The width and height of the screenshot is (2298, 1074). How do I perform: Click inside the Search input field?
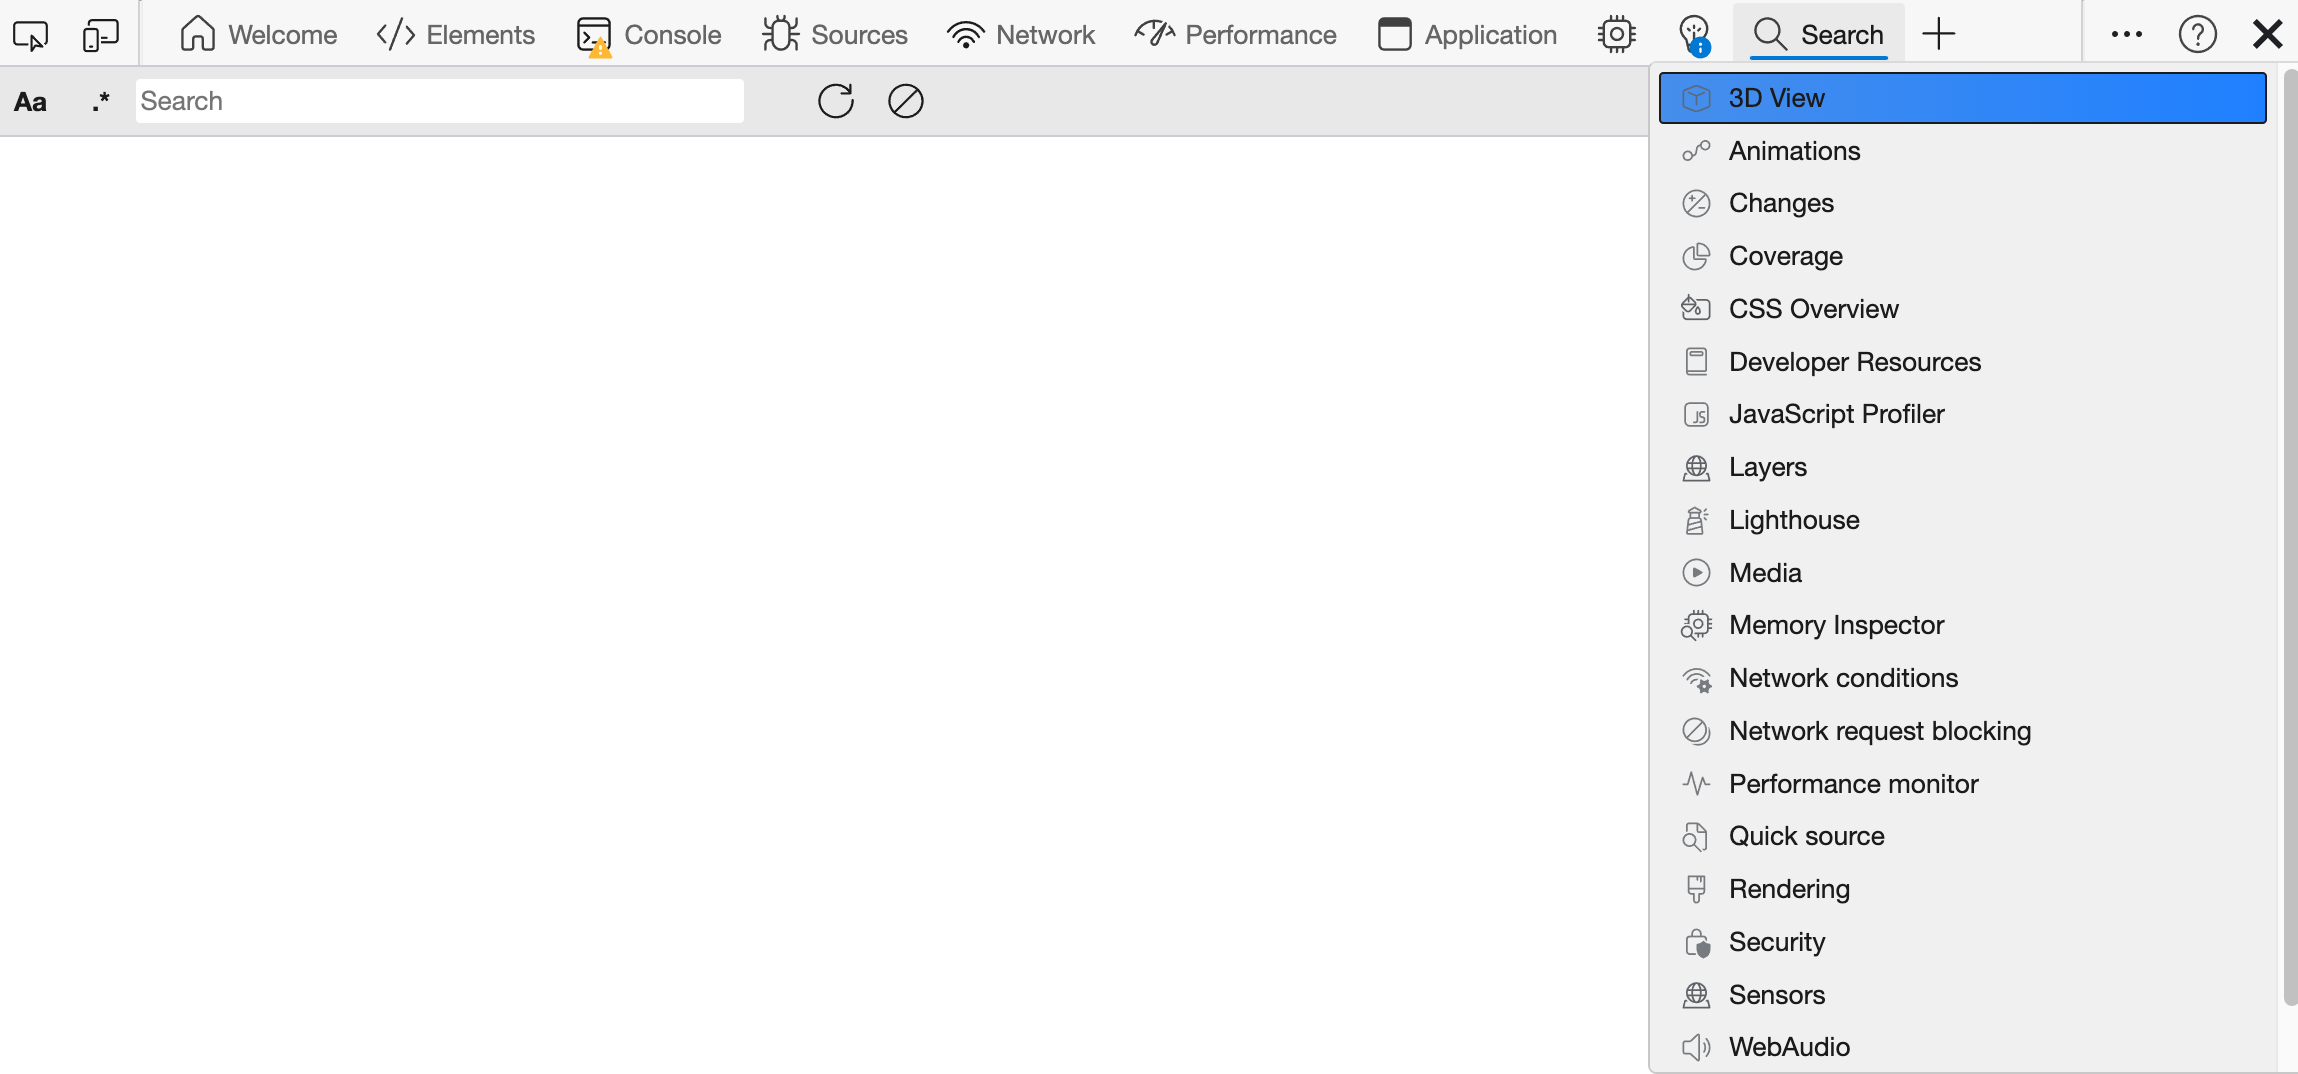(x=440, y=100)
